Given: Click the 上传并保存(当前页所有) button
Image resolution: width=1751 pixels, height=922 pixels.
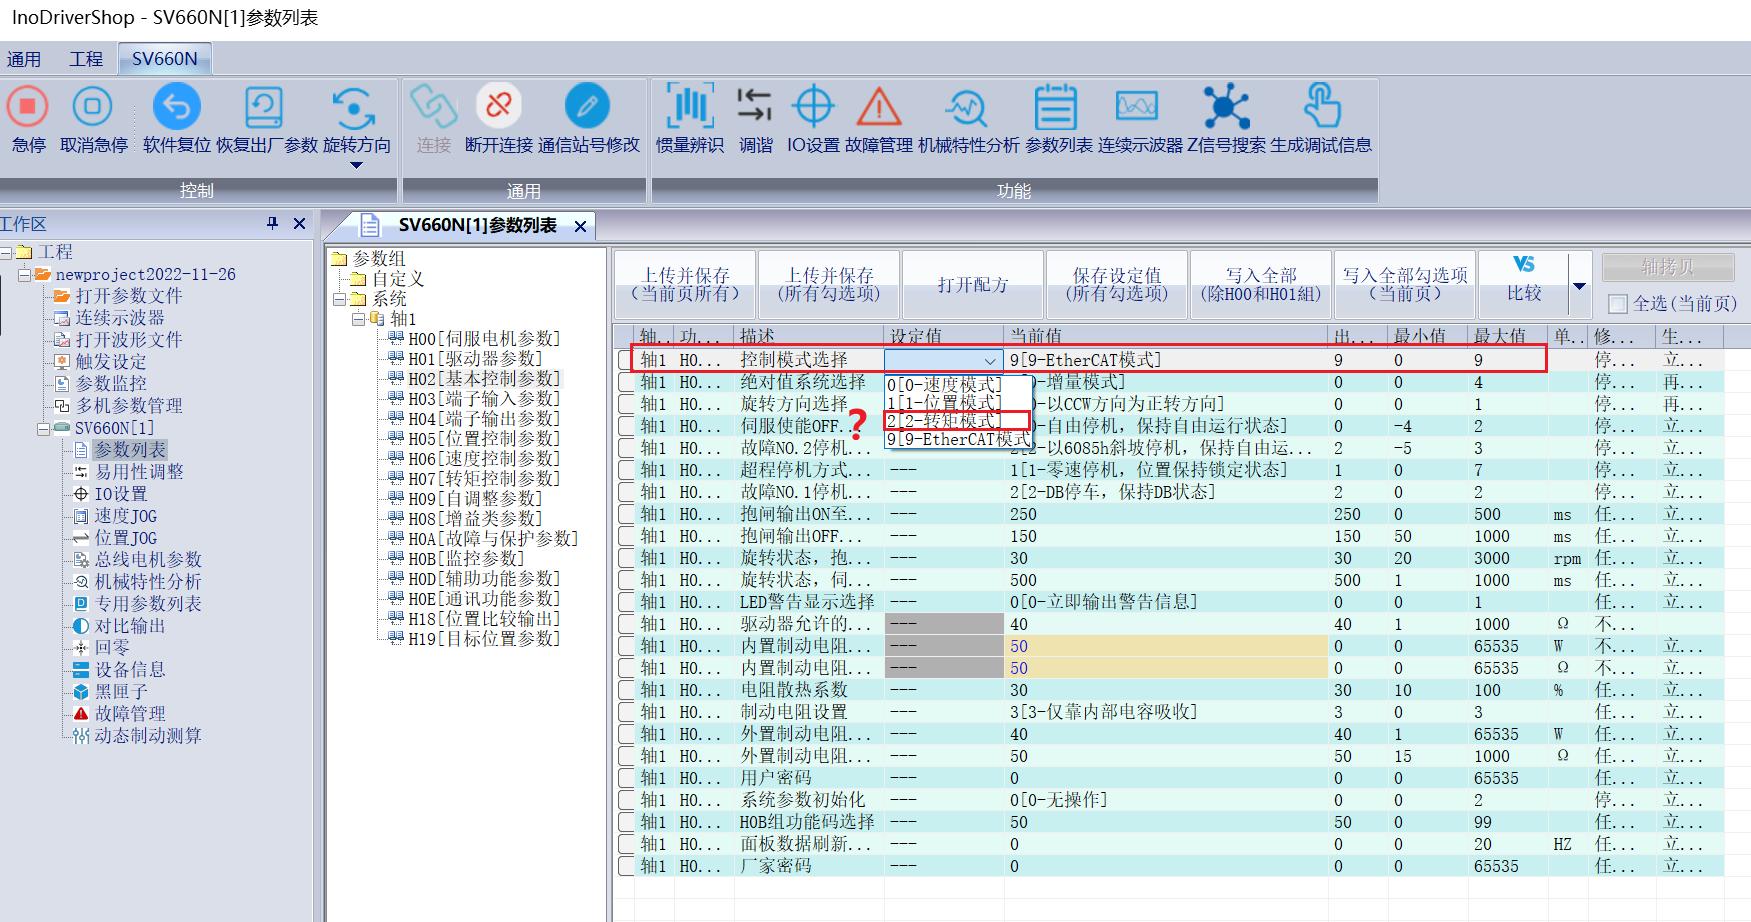Looking at the screenshot, I should pos(685,284).
